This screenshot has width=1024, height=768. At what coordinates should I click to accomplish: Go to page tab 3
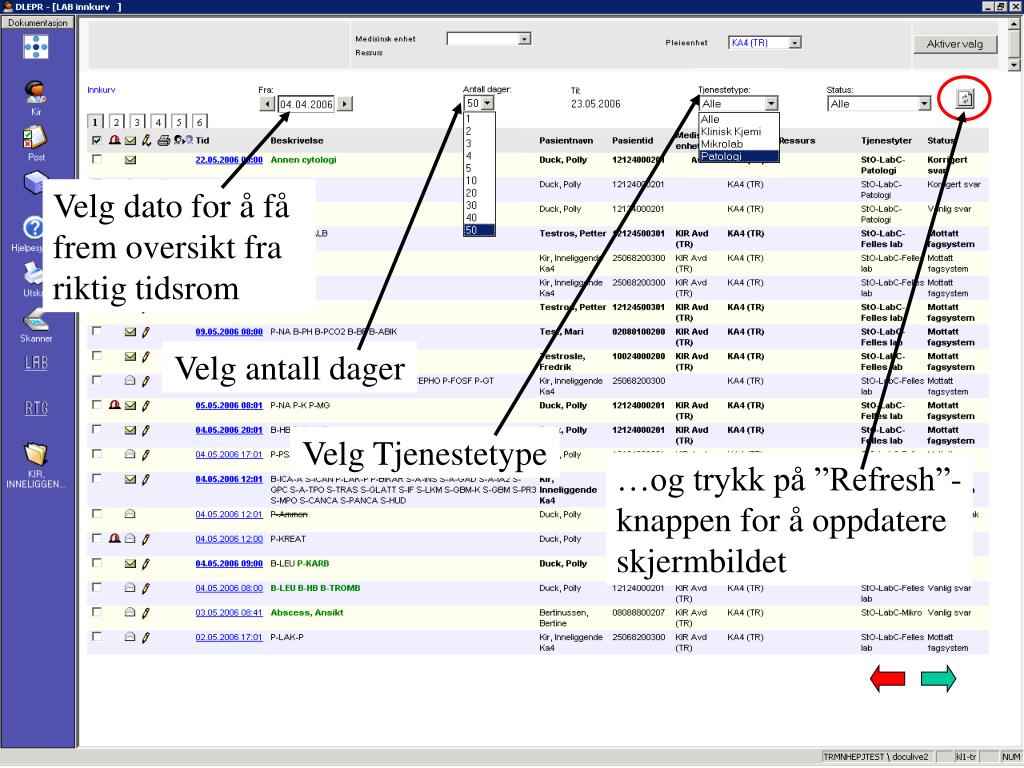[x=137, y=122]
